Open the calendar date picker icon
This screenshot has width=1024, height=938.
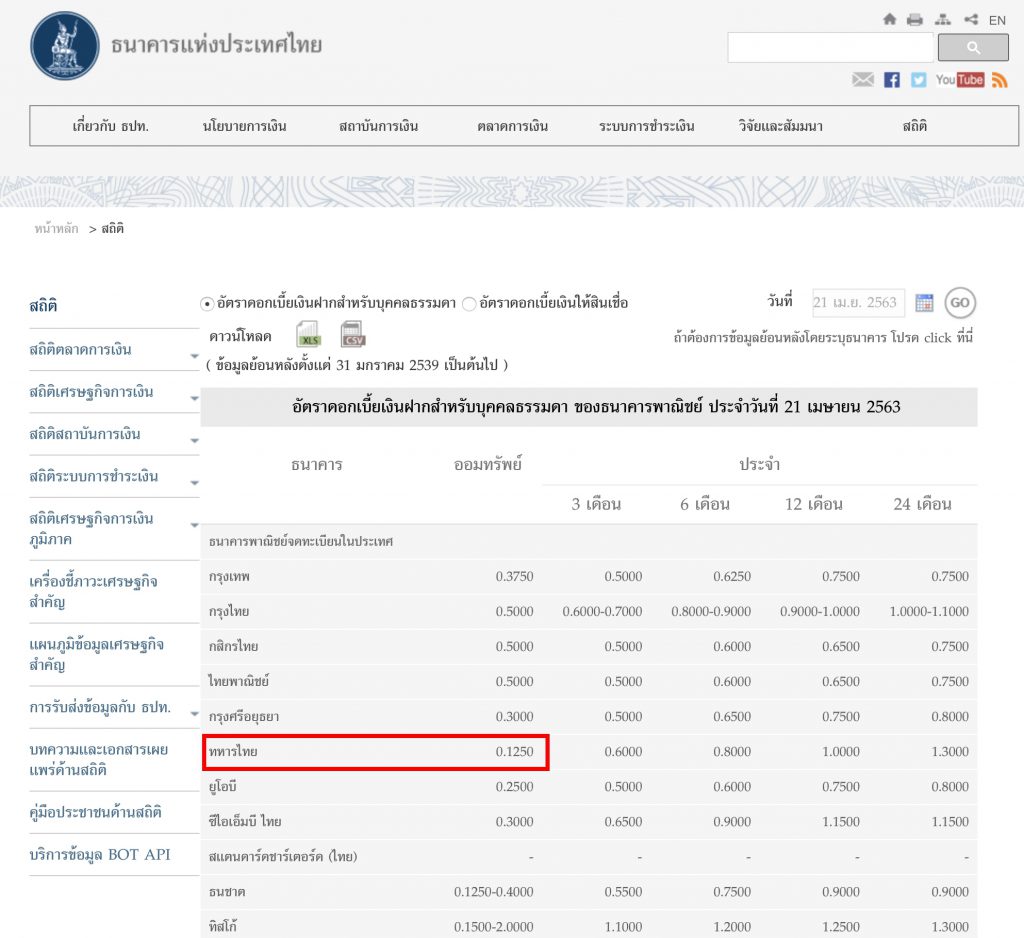pyautogui.click(x=924, y=303)
